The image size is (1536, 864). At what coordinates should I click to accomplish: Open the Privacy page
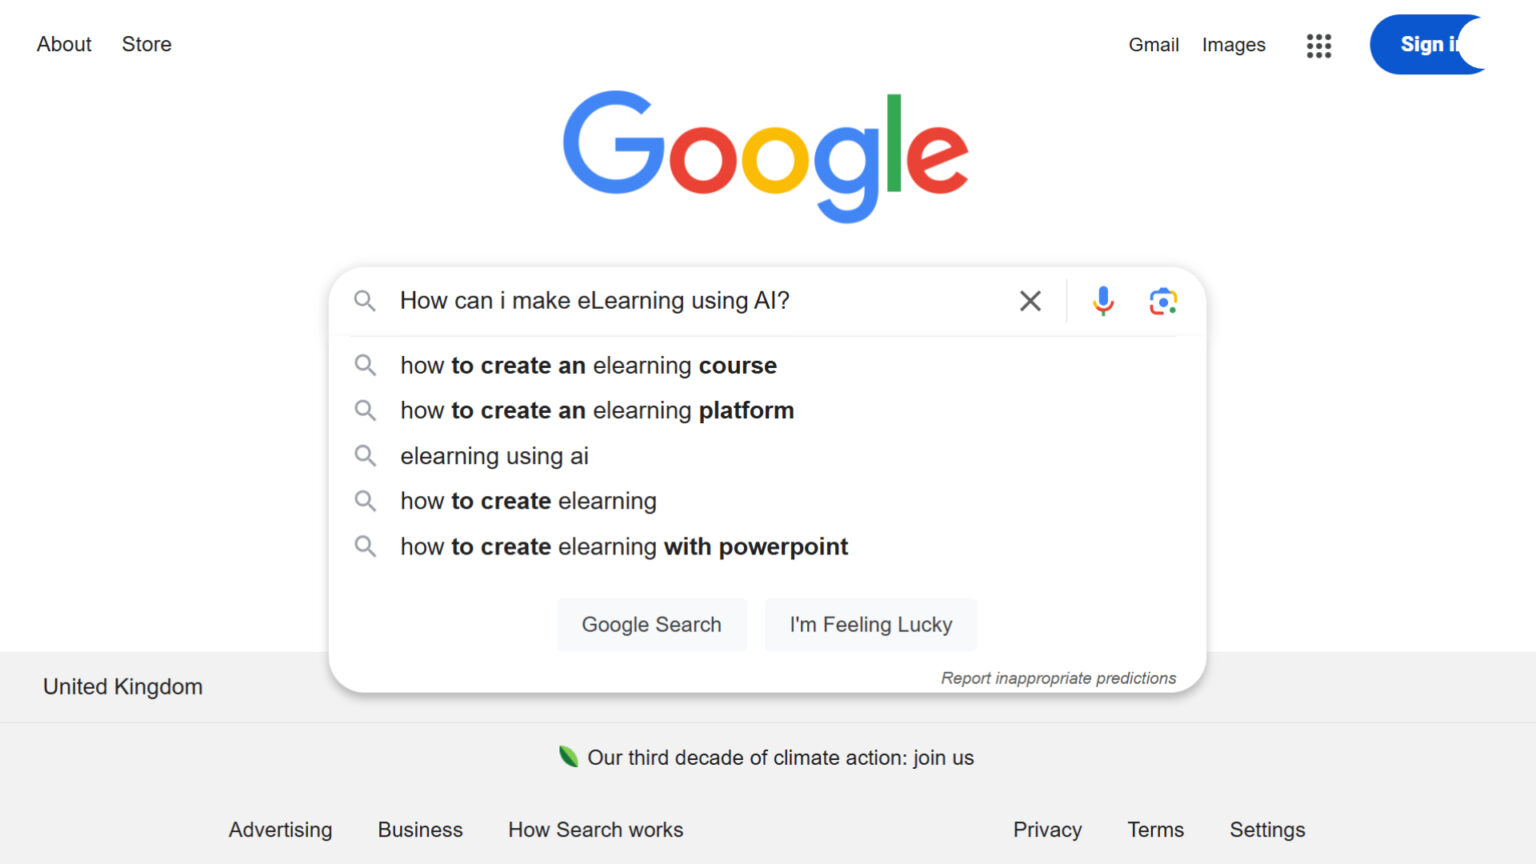1047,829
